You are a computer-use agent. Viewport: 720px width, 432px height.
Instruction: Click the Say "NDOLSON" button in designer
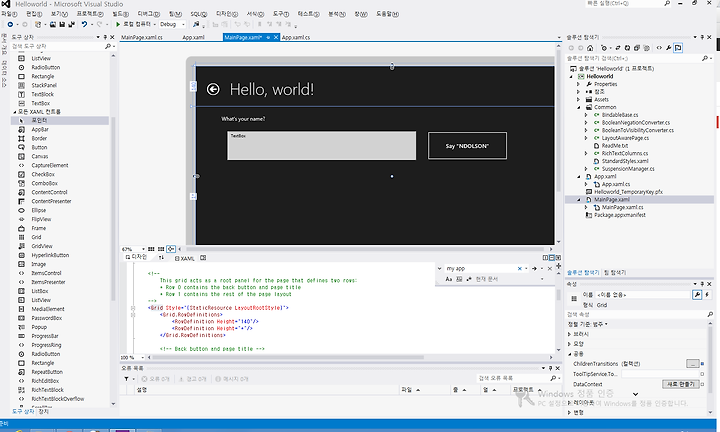(x=467, y=146)
